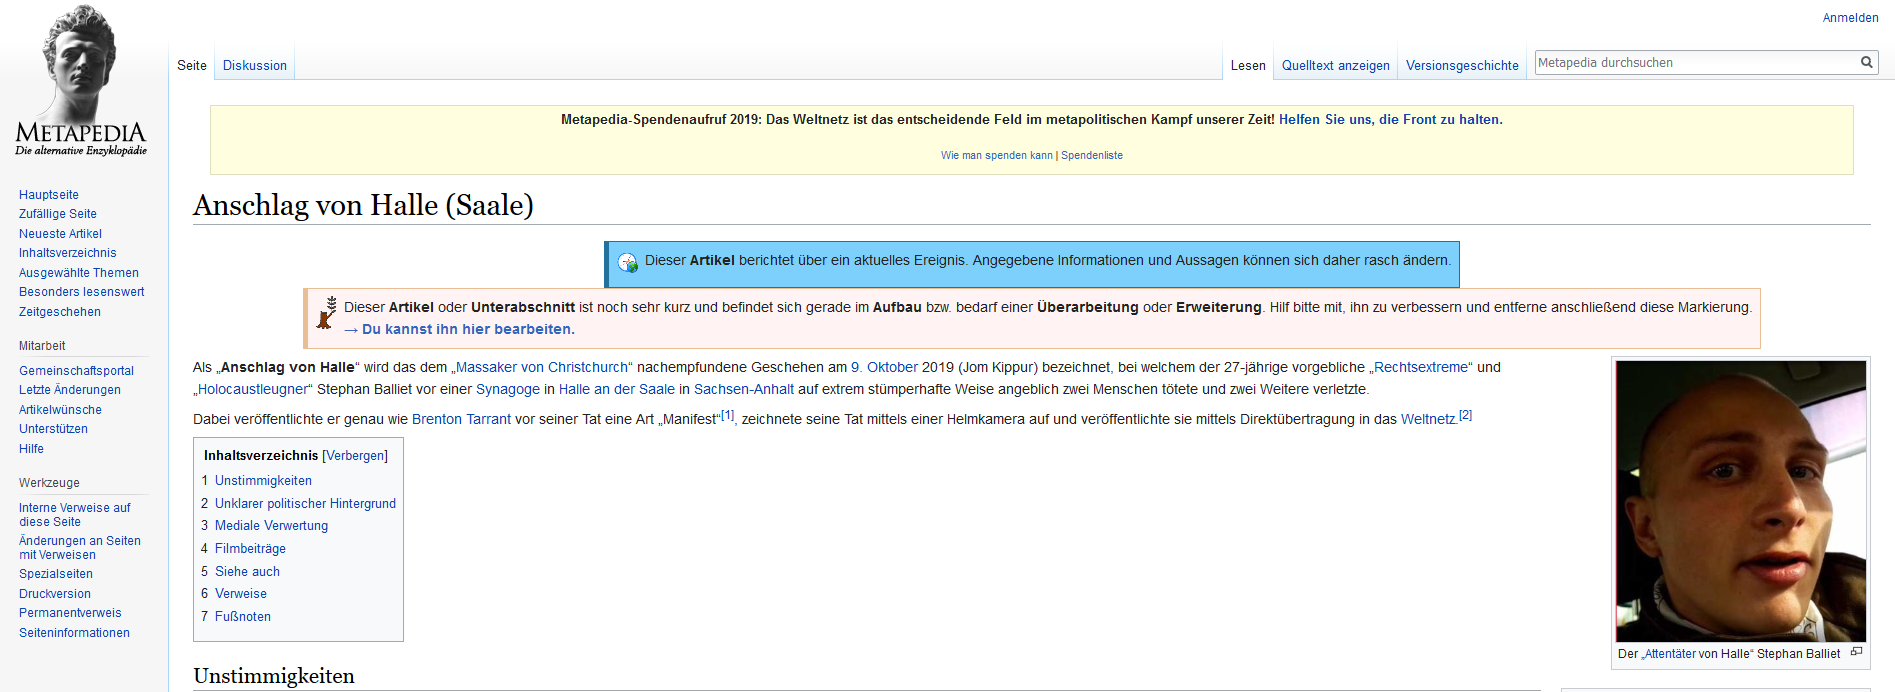Open 'Massaker von Christchurch' link
Image resolution: width=1895 pixels, height=692 pixels.
click(542, 368)
